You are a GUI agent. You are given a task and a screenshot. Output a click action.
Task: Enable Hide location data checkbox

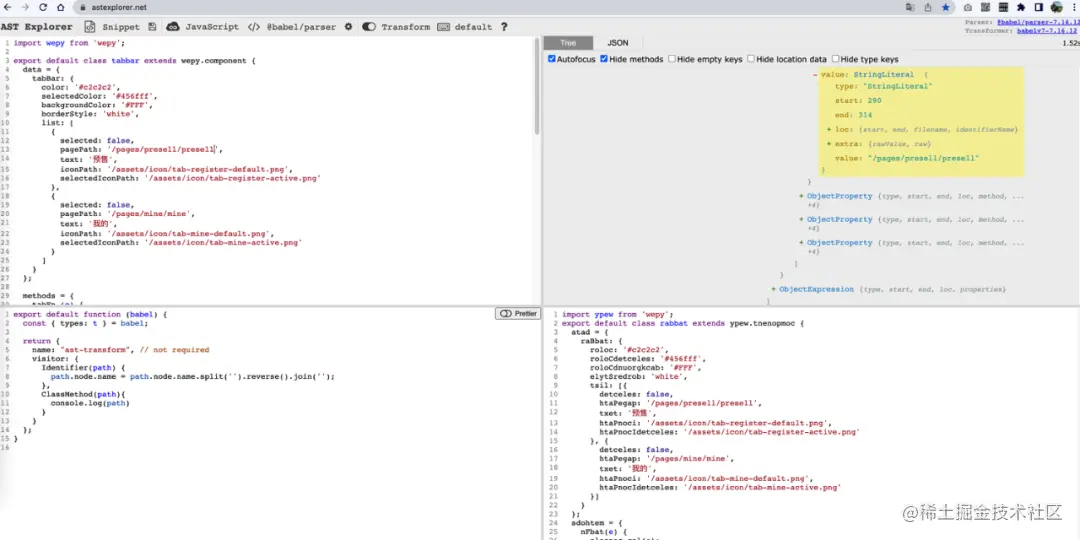pos(751,59)
